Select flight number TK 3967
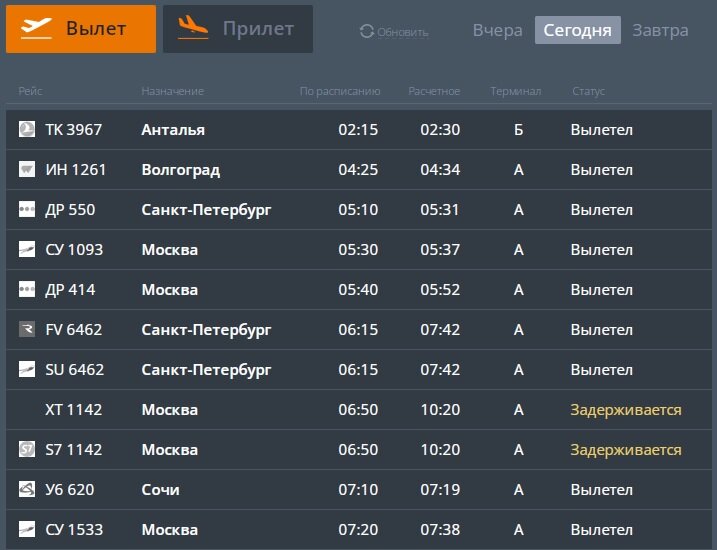This screenshot has width=717, height=550. pos(74,130)
